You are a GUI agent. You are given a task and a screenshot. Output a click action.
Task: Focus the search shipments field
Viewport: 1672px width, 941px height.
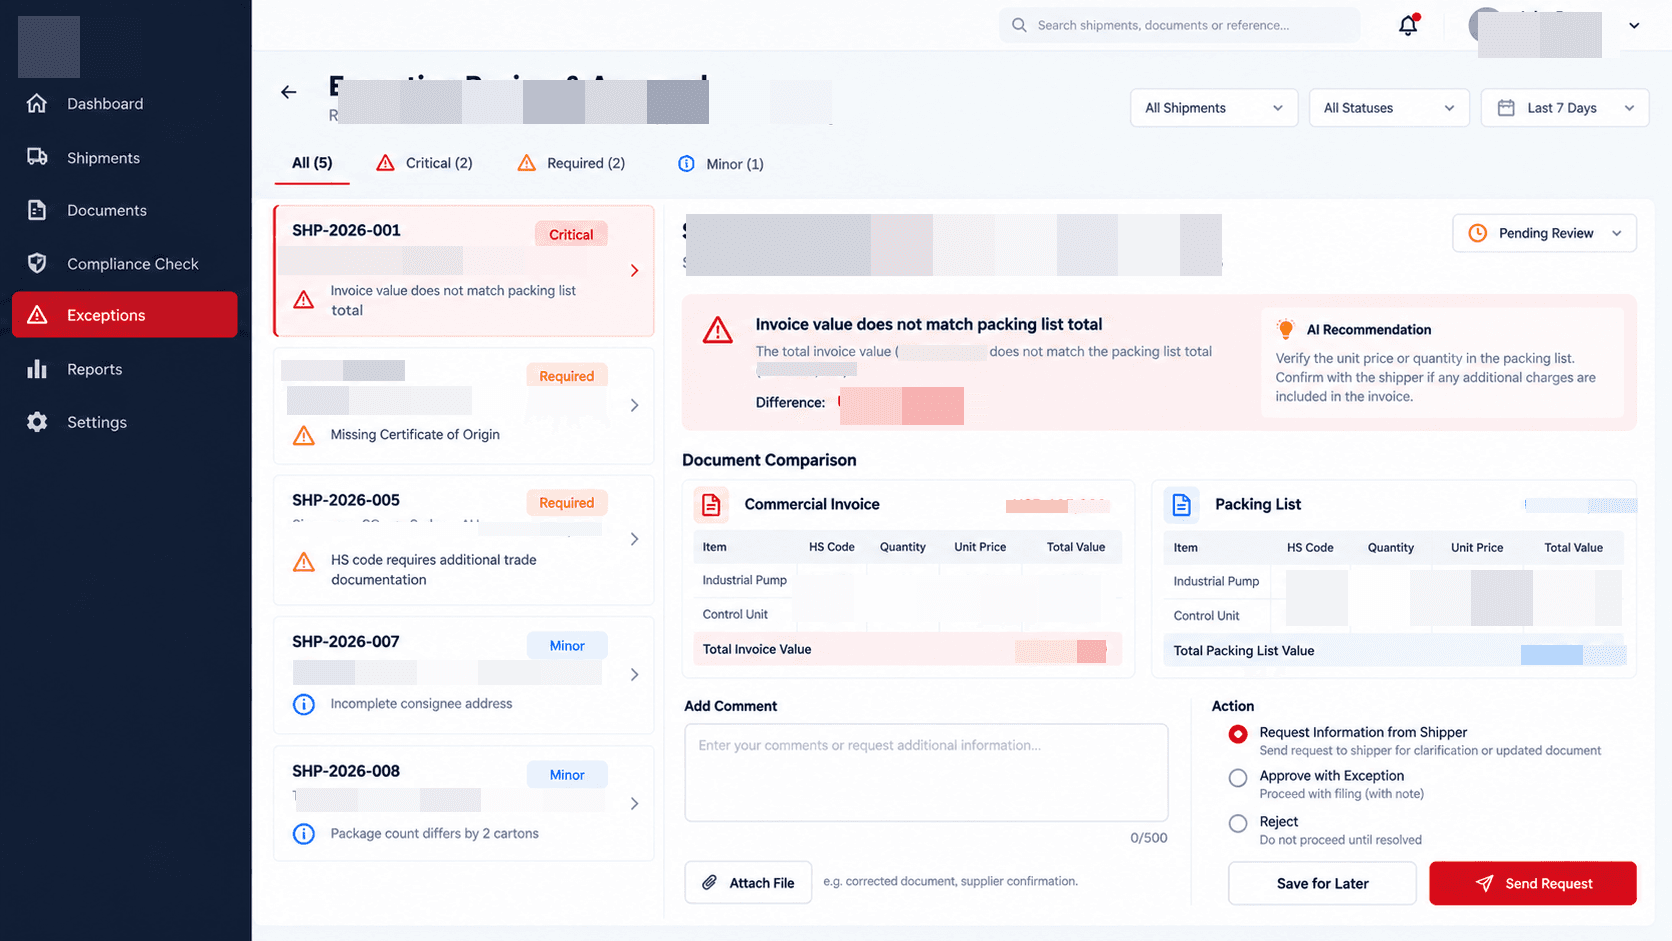pos(1179,25)
